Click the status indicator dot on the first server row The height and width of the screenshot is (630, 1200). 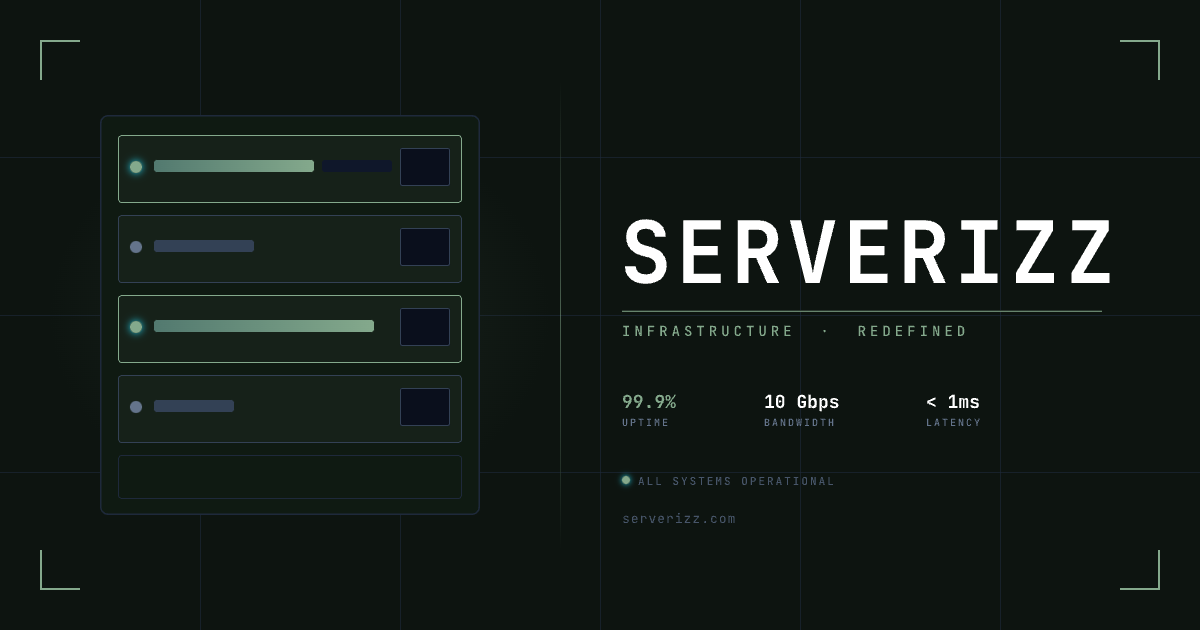click(x=136, y=167)
